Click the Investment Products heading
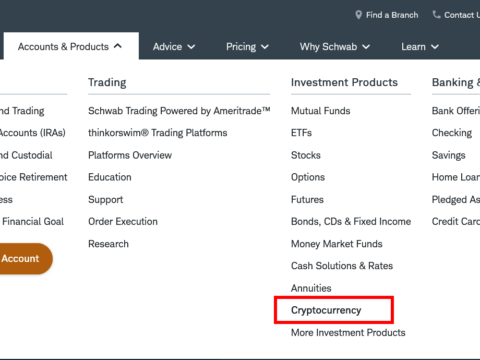 click(344, 82)
